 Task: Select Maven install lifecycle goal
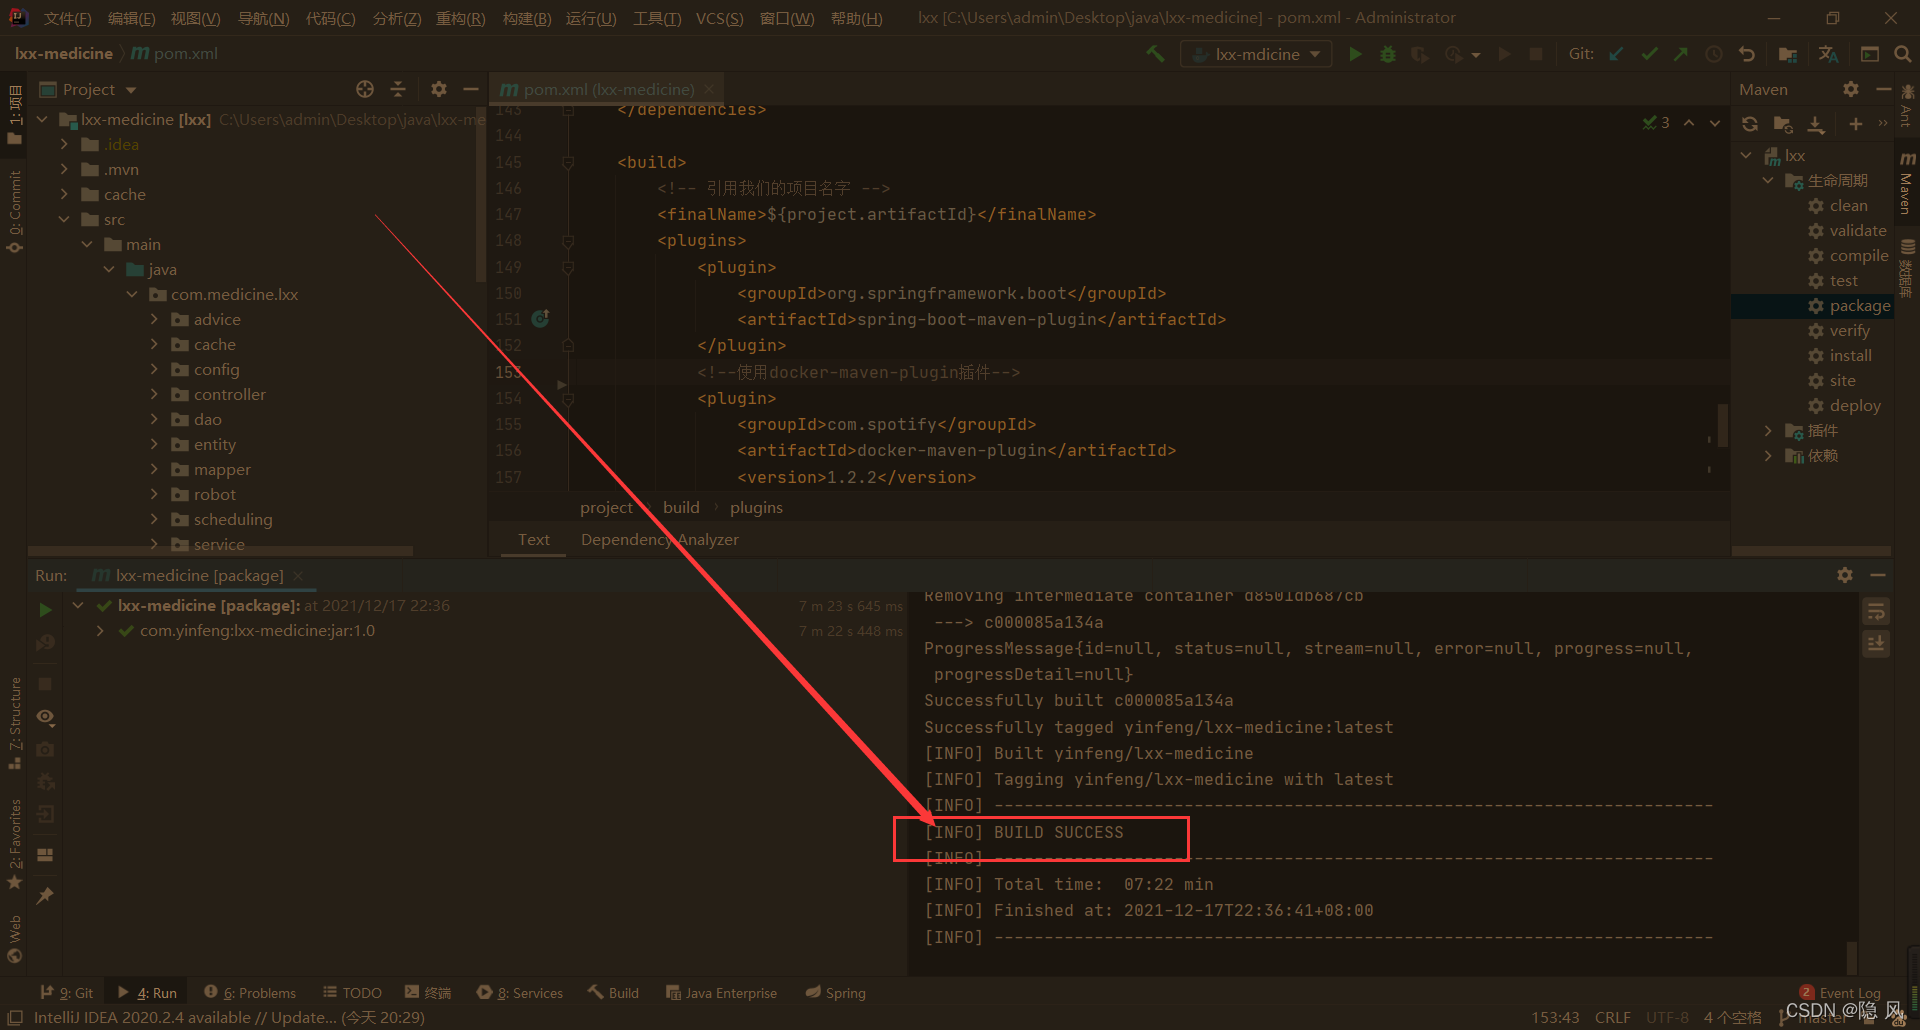(x=1850, y=355)
